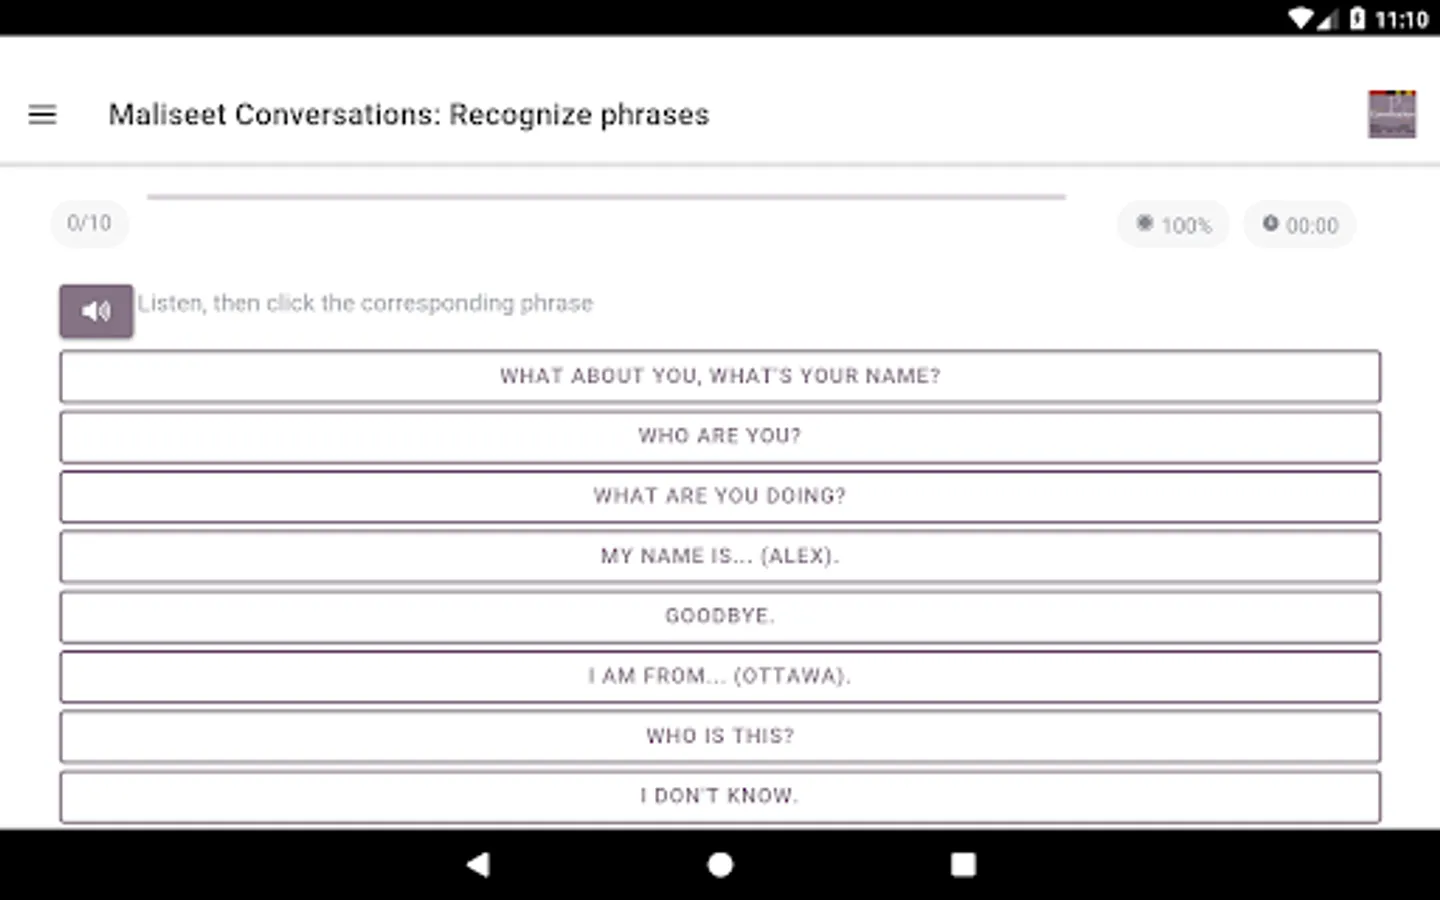Tap the 0/10 progress counter
The width and height of the screenshot is (1440, 900).
tap(89, 223)
